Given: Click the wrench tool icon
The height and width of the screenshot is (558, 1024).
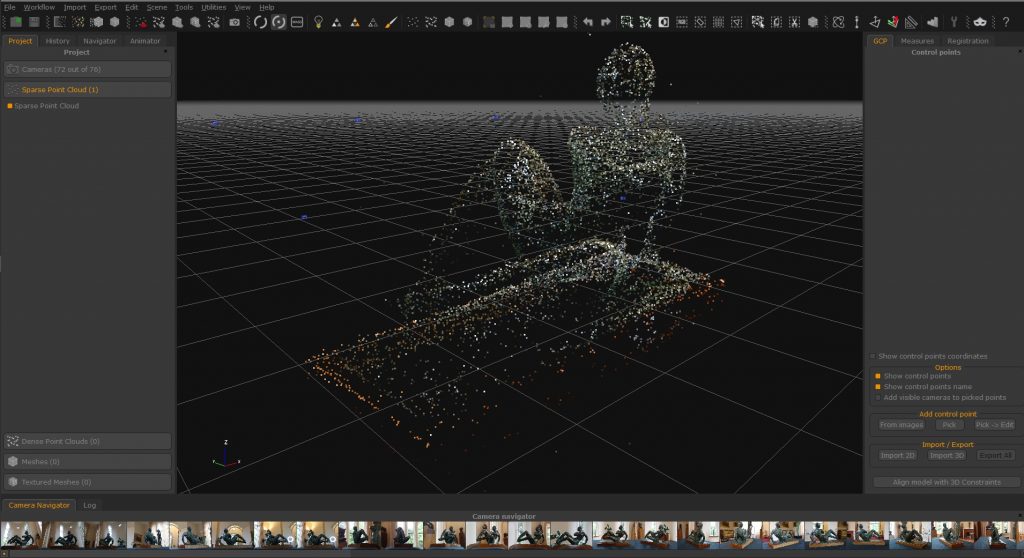Looking at the screenshot, I should (954, 22).
